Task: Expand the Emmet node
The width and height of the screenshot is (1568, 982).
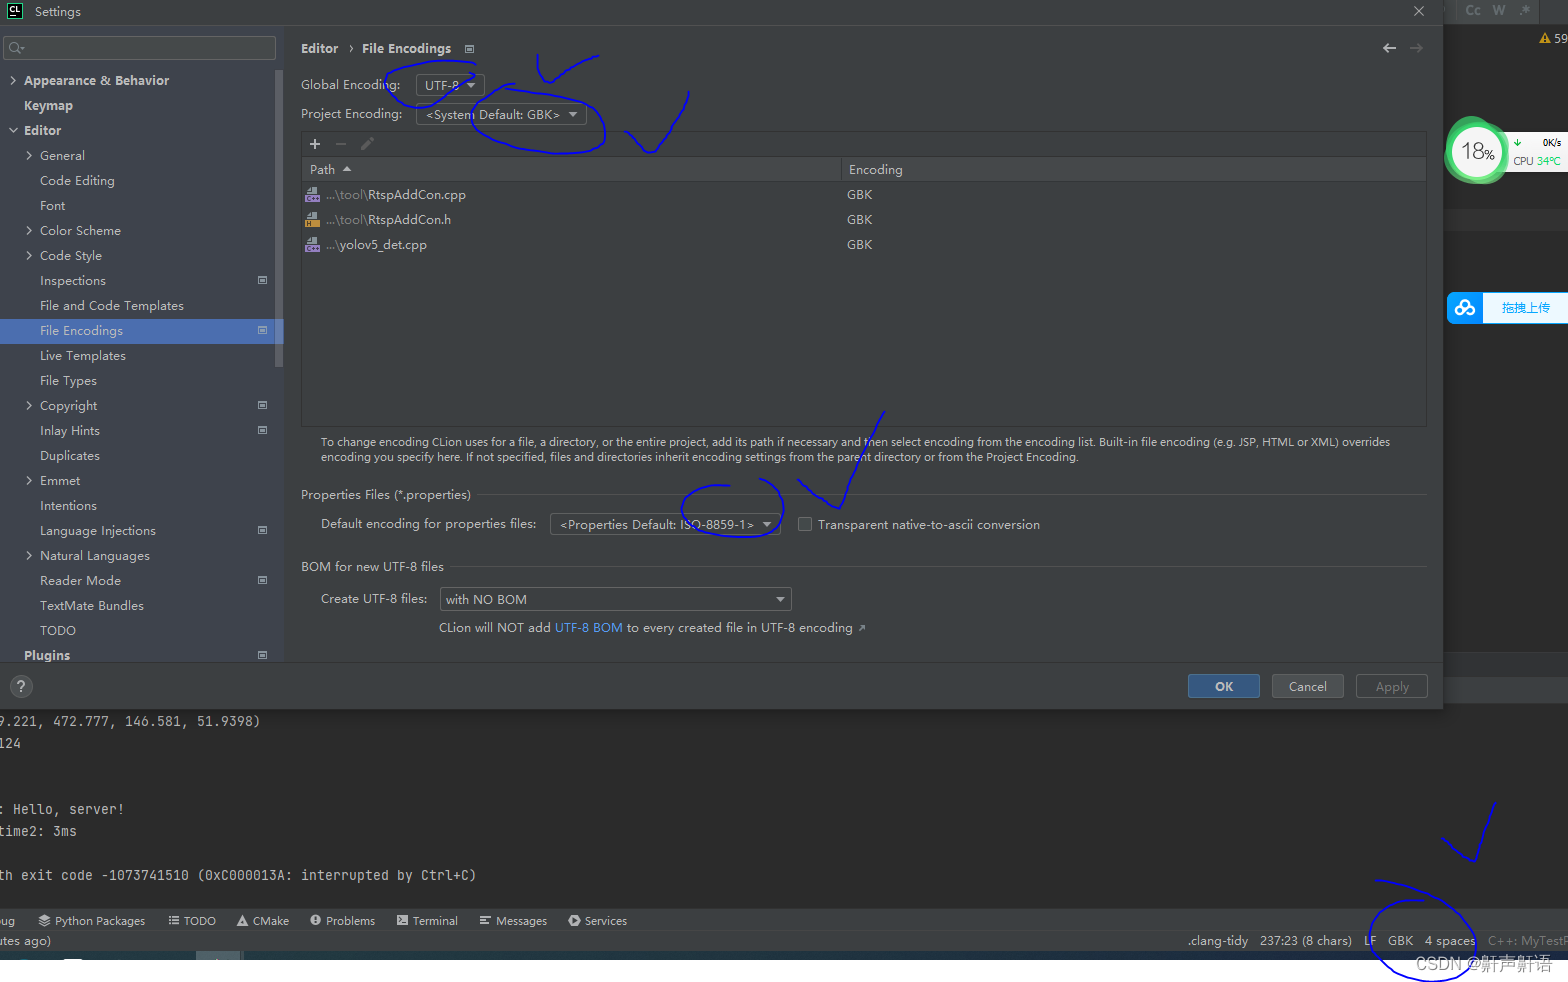Action: click(29, 480)
